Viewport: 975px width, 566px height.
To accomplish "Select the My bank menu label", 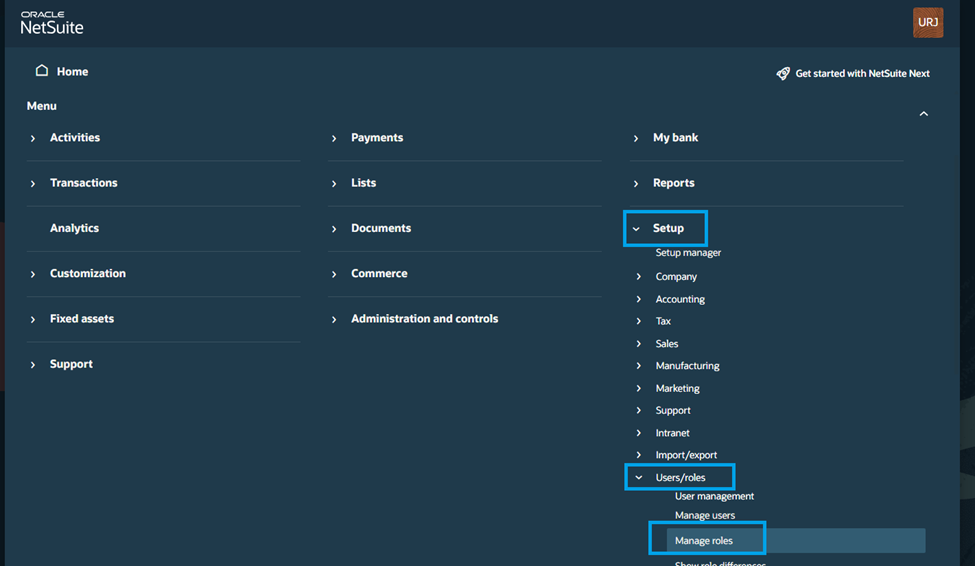I will click(x=675, y=137).
